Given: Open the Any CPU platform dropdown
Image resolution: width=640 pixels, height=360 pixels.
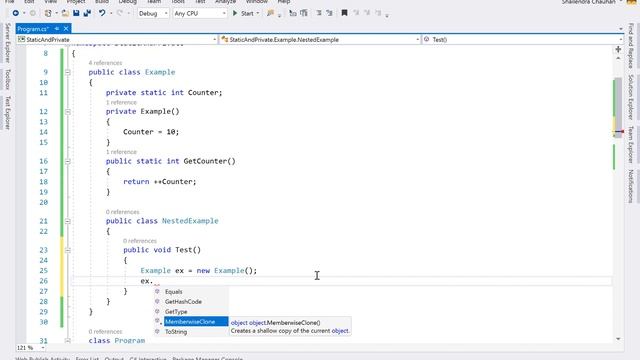Looking at the screenshot, I should [x=200, y=13].
